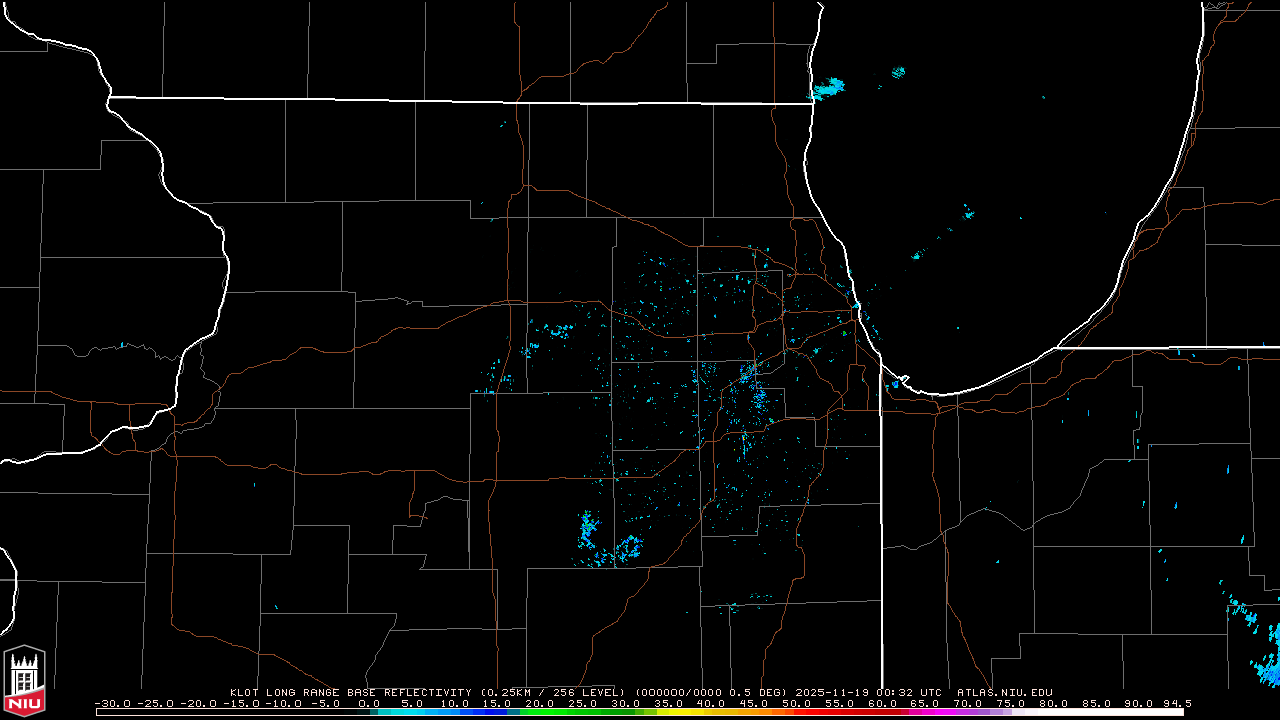
Task: Click the -30.0 label on the scale
Action: click(x=112, y=703)
